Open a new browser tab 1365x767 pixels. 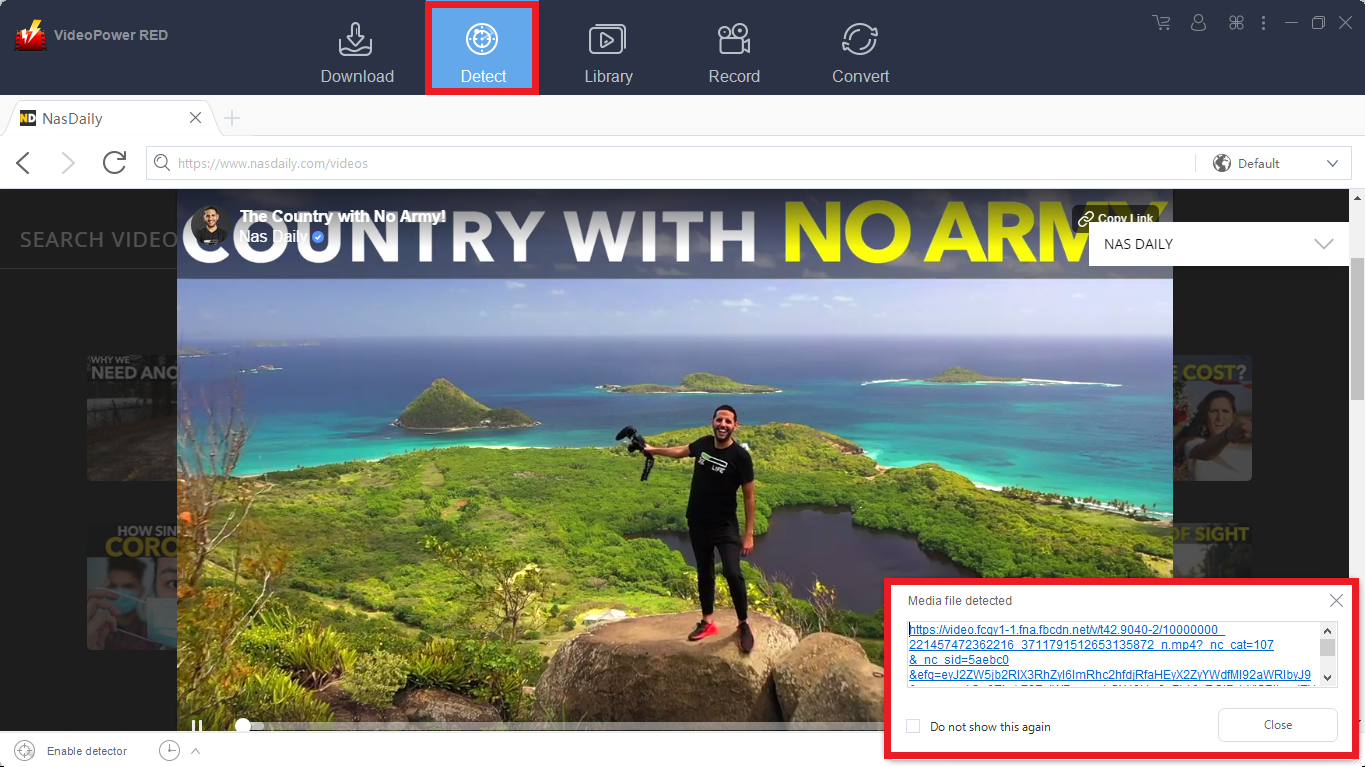click(232, 117)
